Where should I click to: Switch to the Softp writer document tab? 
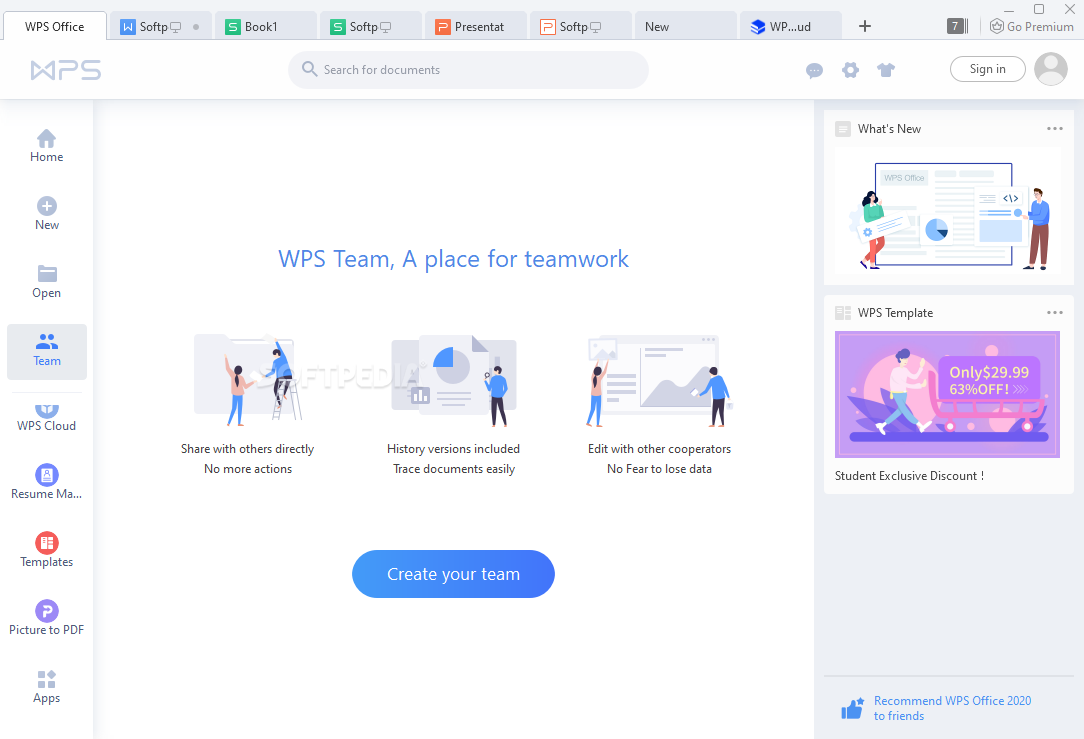click(161, 27)
